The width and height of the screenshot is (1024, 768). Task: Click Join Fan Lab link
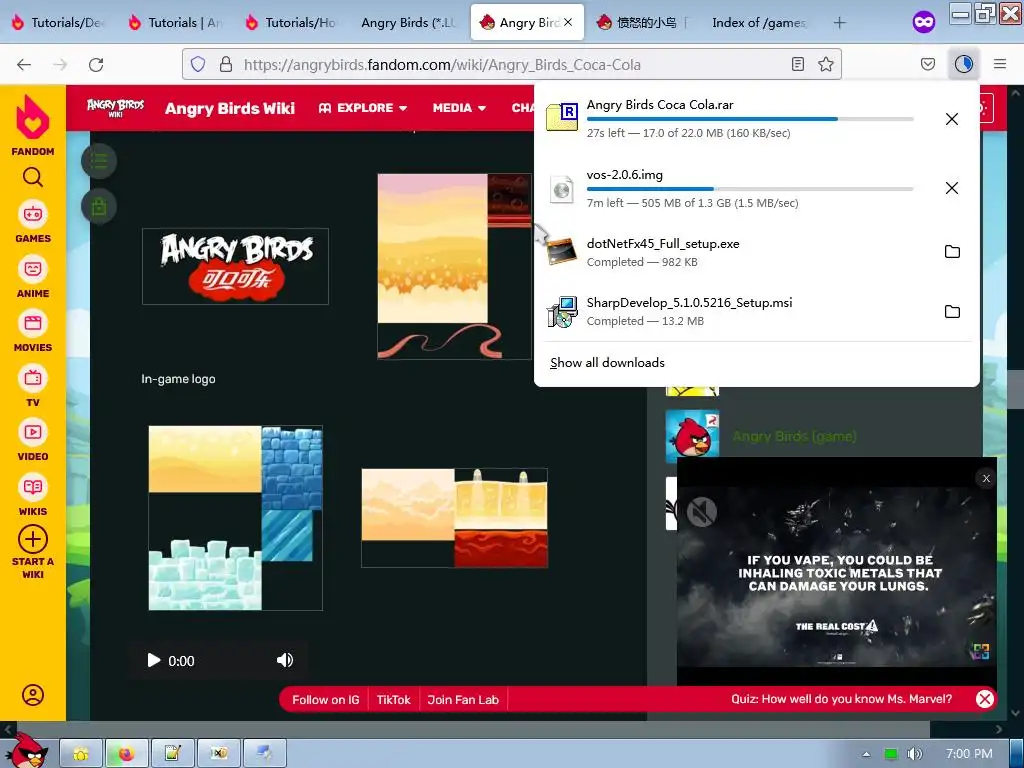[x=463, y=699]
